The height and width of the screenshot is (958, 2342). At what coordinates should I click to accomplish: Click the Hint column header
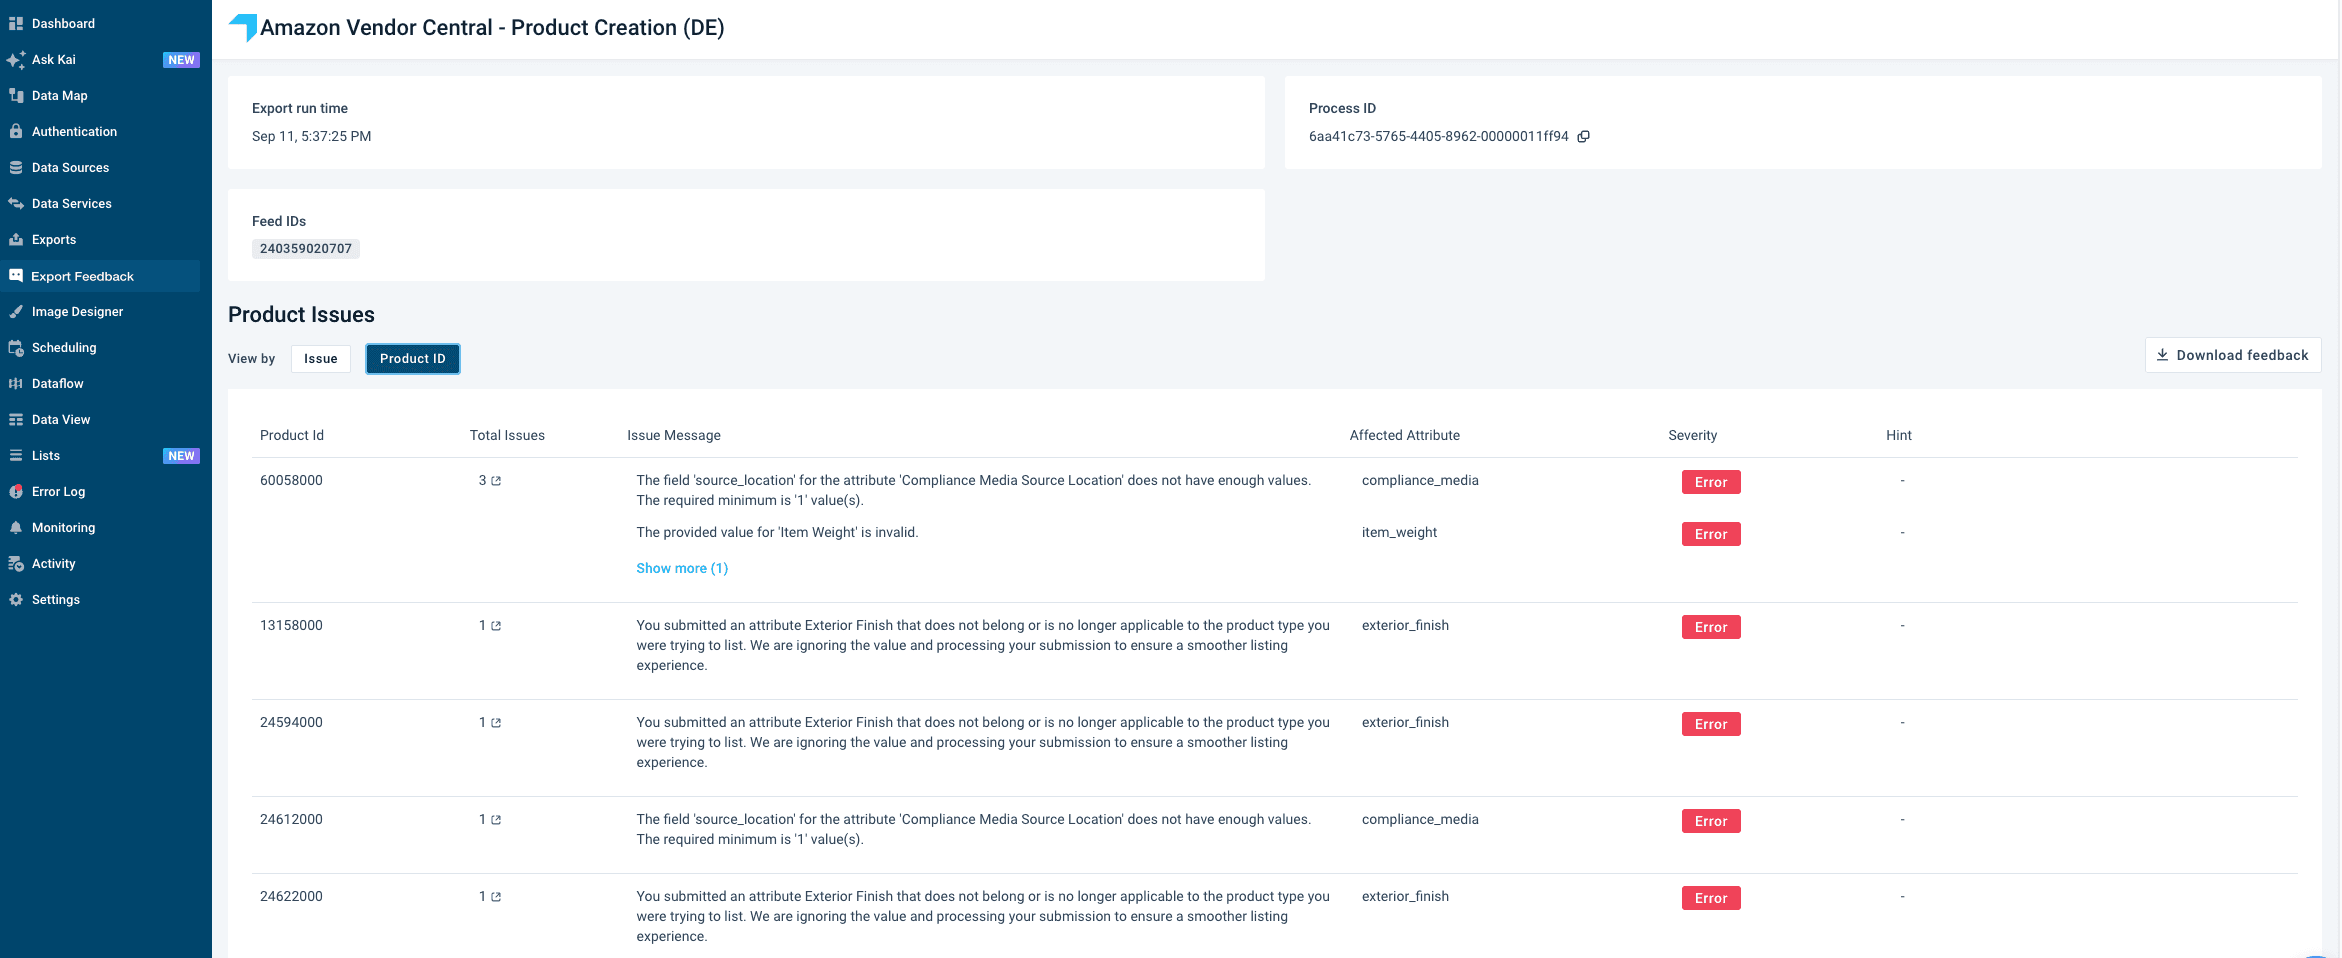[x=1898, y=436]
